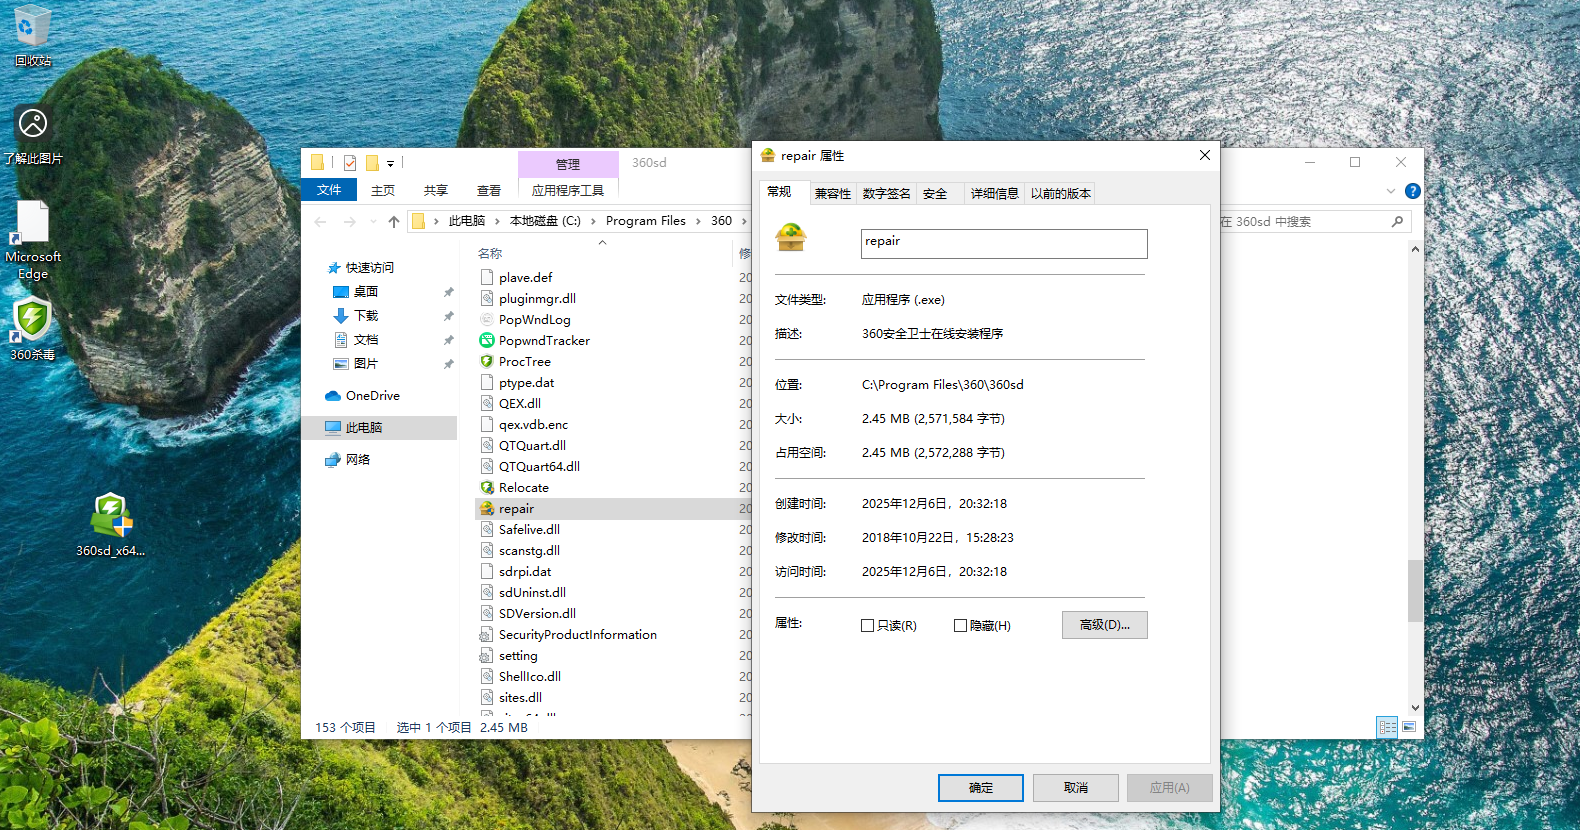Toggle the 隐藏(H) hidden checkbox
The image size is (1580, 830).
click(x=960, y=626)
